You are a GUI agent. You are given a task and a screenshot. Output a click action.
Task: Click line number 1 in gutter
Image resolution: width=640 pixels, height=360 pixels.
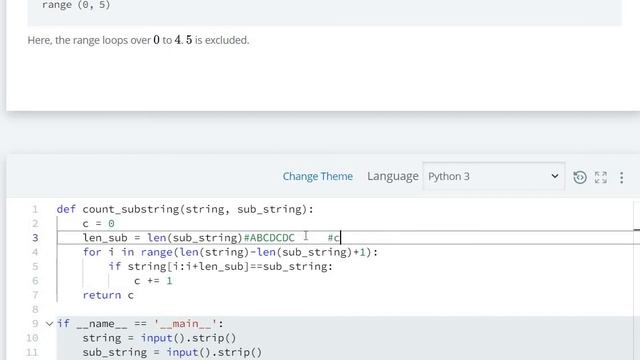tap(35, 209)
